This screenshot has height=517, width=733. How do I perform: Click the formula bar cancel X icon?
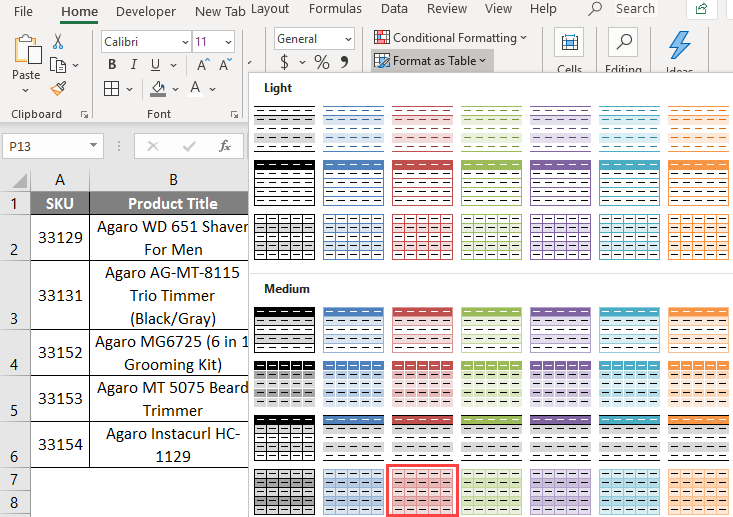click(153, 146)
